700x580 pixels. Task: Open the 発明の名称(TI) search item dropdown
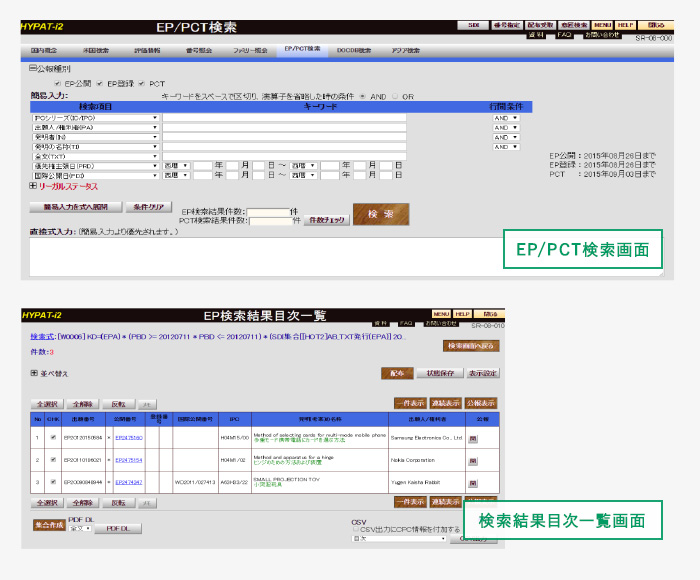(96, 147)
